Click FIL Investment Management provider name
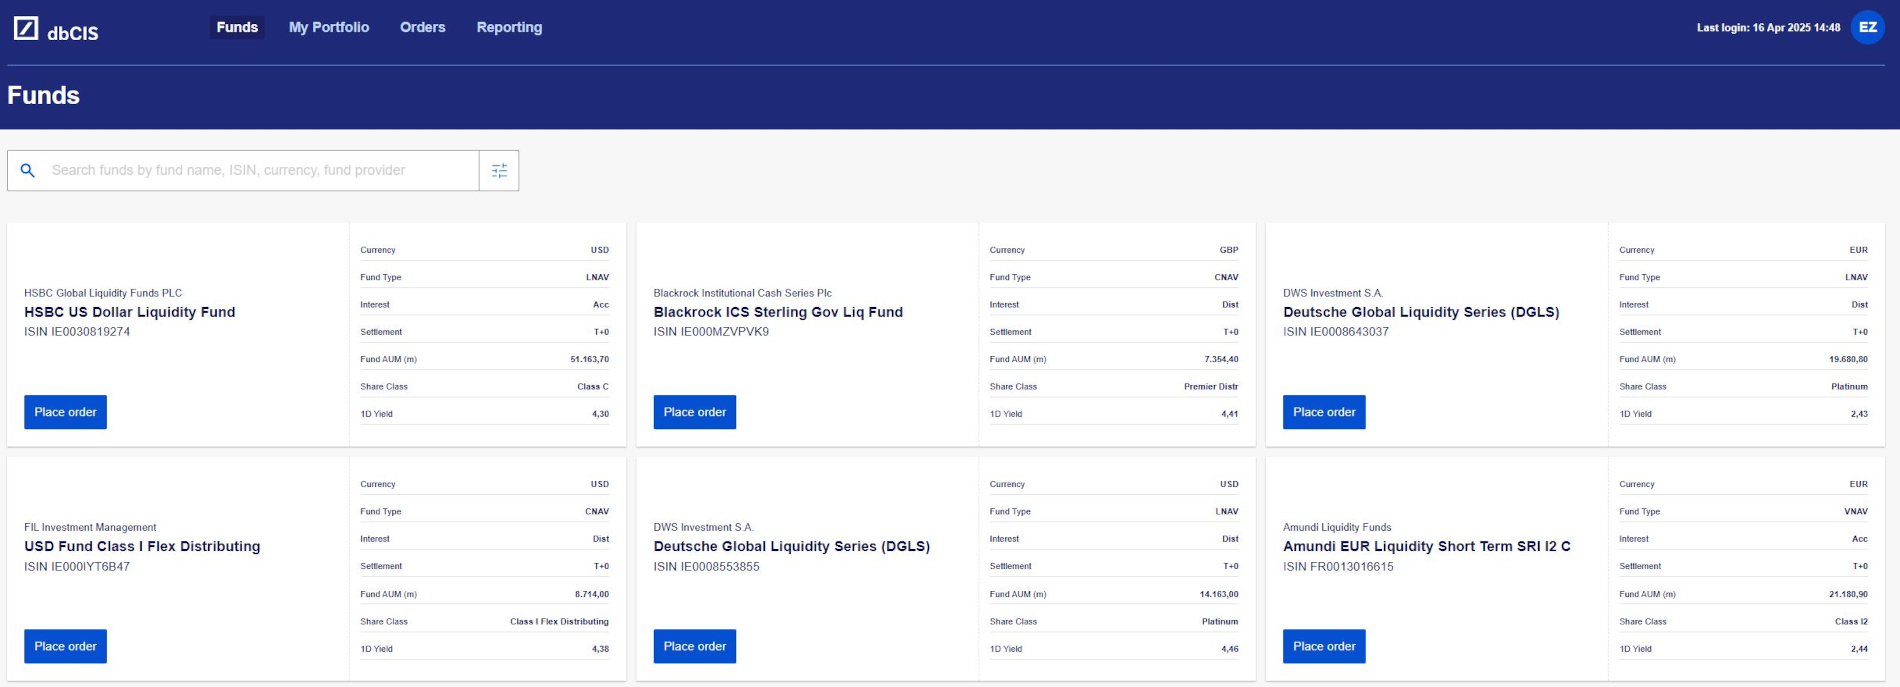Viewport: 1900px width, 687px height. tap(90, 527)
